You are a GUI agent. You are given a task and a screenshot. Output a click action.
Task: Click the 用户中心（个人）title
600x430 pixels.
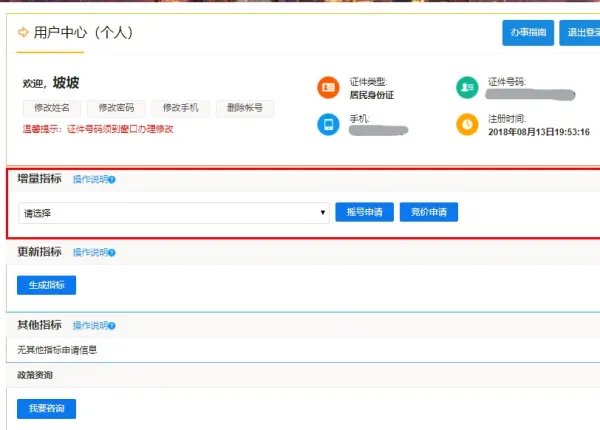point(83,33)
